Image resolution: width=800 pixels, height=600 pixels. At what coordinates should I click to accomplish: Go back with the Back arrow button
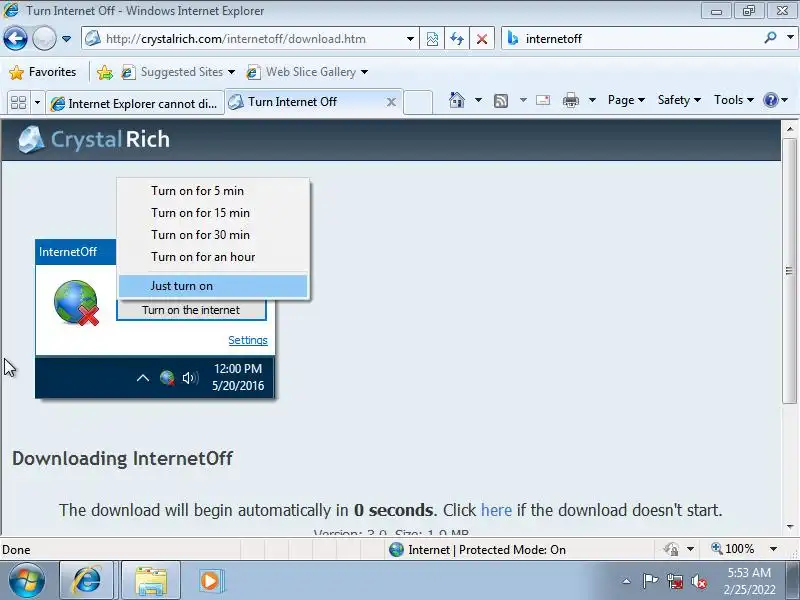pos(15,39)
